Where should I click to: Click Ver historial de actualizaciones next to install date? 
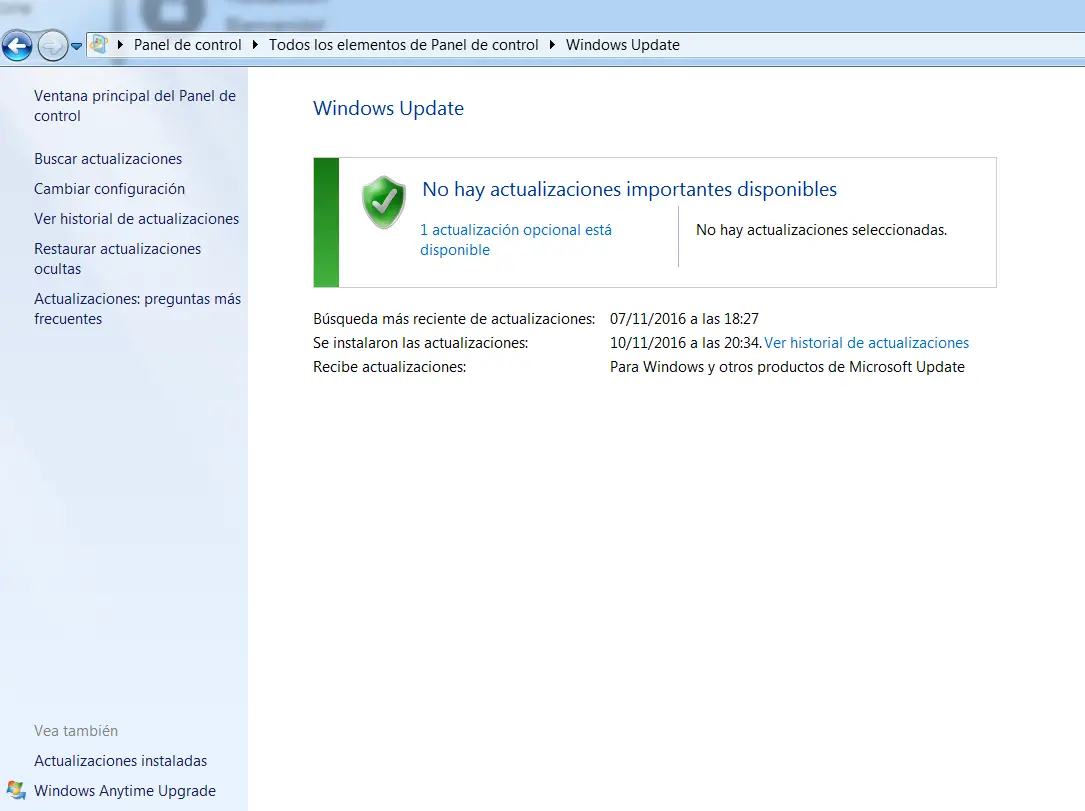tap(866, 343)
